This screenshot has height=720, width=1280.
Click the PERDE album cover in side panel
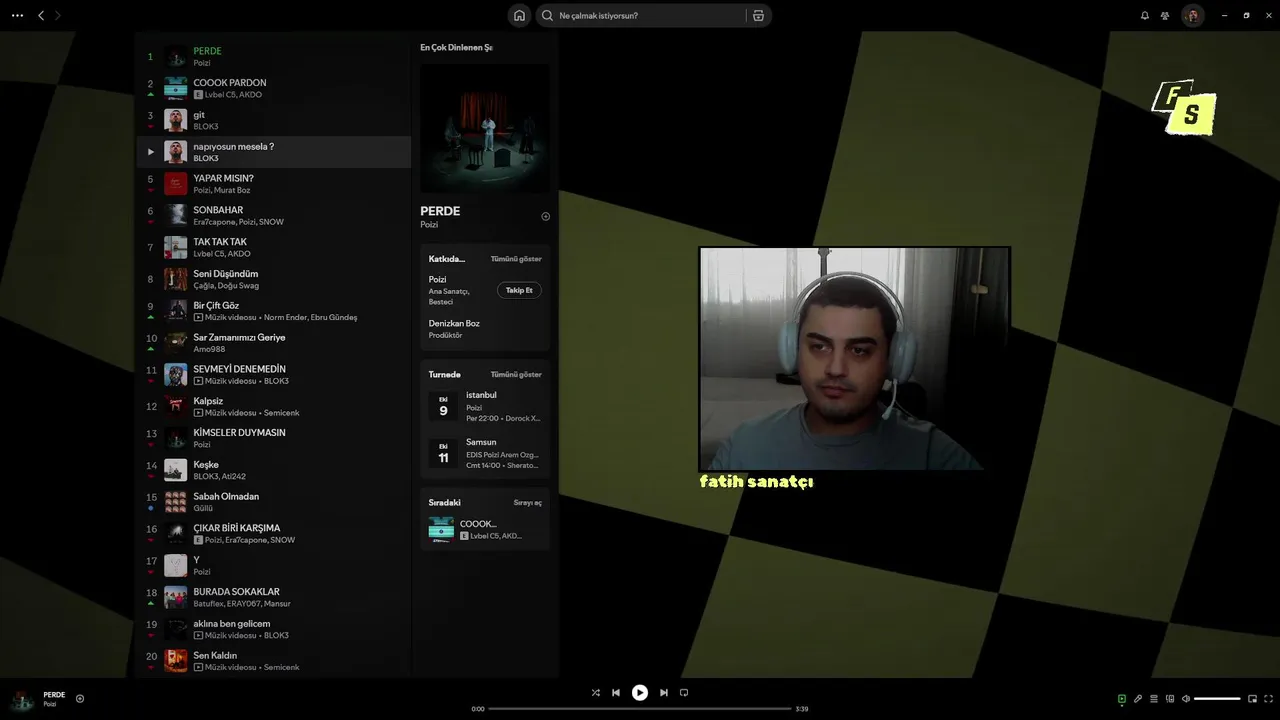coord(485,129)
